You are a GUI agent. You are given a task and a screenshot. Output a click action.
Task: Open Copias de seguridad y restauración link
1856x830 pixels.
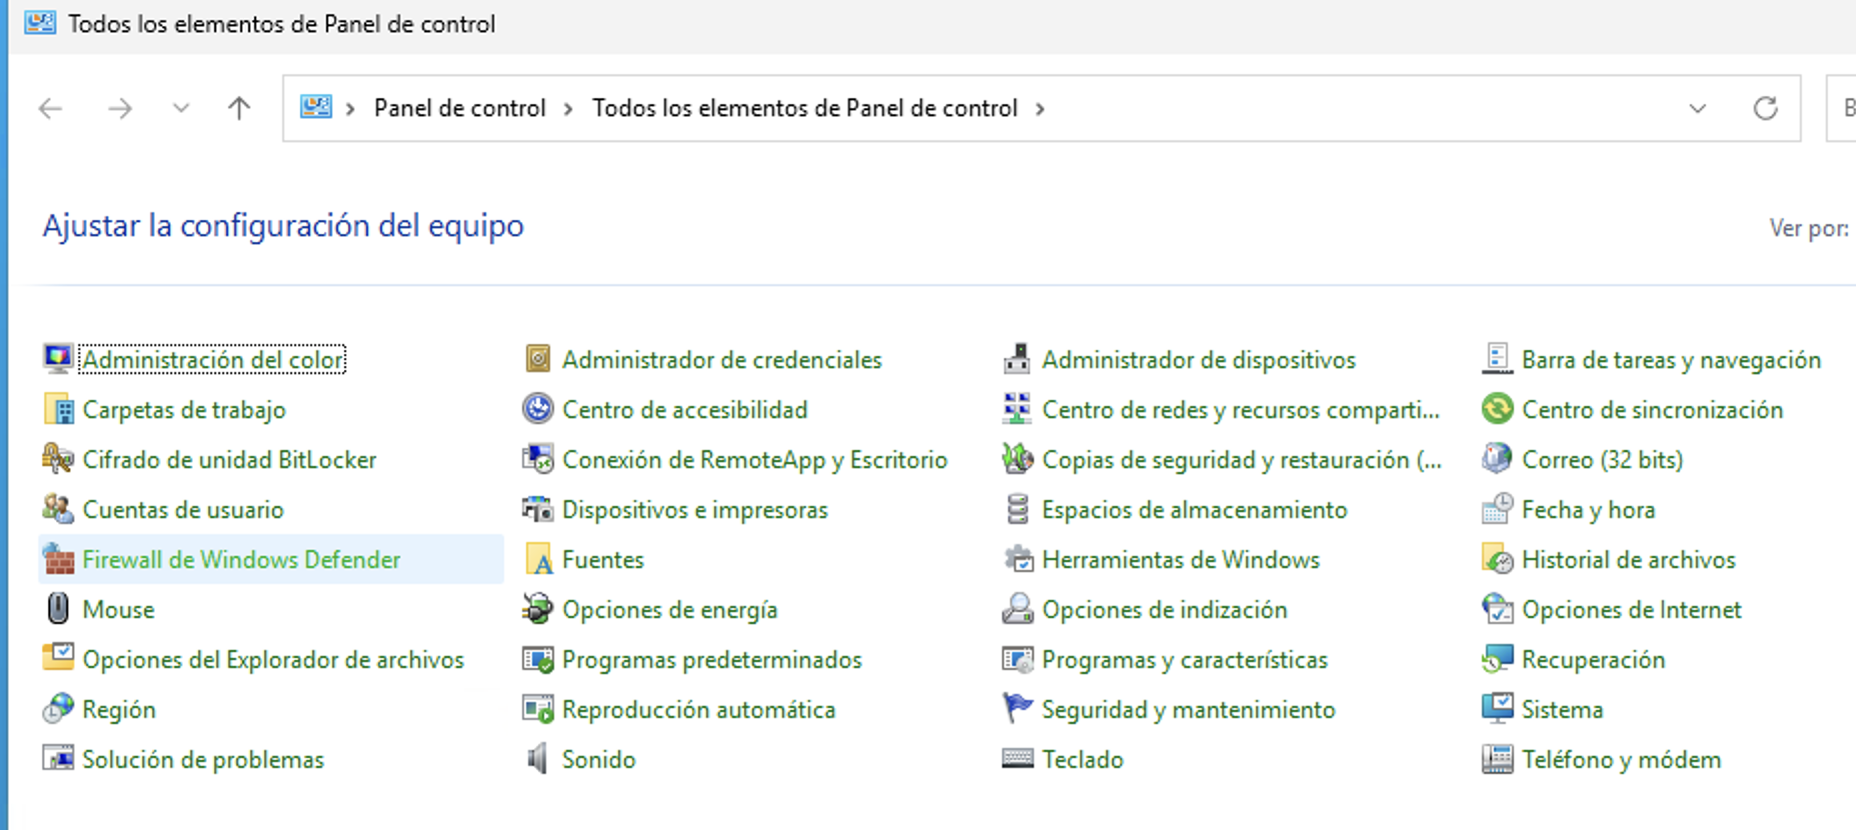[1242, 460]
